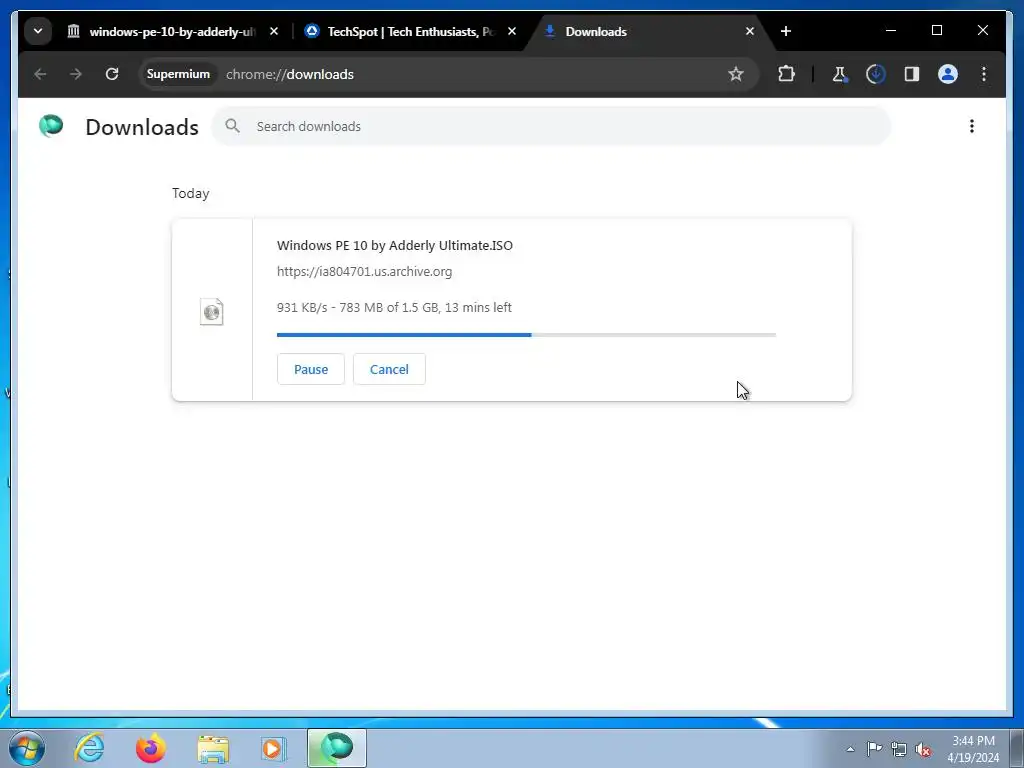Open Windows Media Player from the taskbar
Viewport: 1024px width, 768px height.
click(x=272, y=748)
